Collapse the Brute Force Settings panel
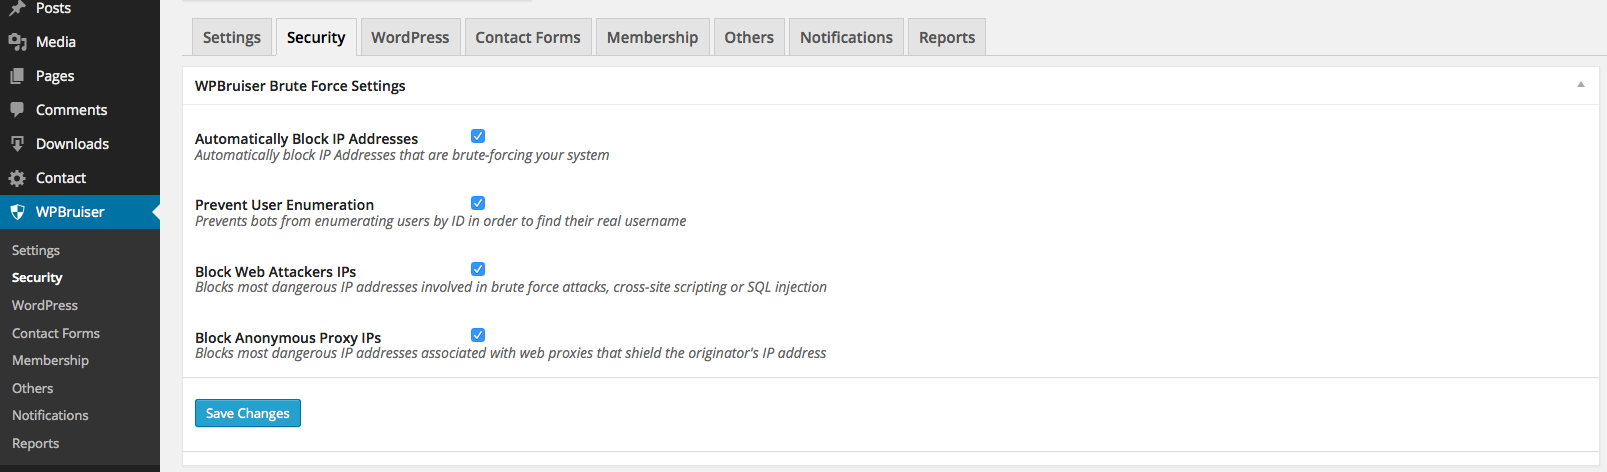The height and width of the screenshot is (472, 1607). pyautogui.click(x=1581, y=85)
